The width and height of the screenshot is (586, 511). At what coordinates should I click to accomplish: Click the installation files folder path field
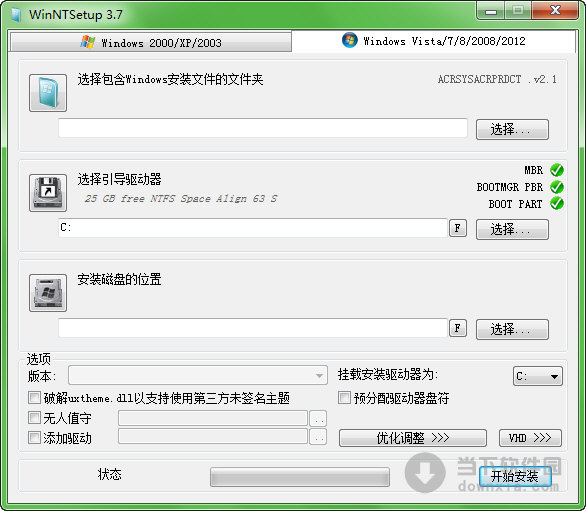(263, 128)
